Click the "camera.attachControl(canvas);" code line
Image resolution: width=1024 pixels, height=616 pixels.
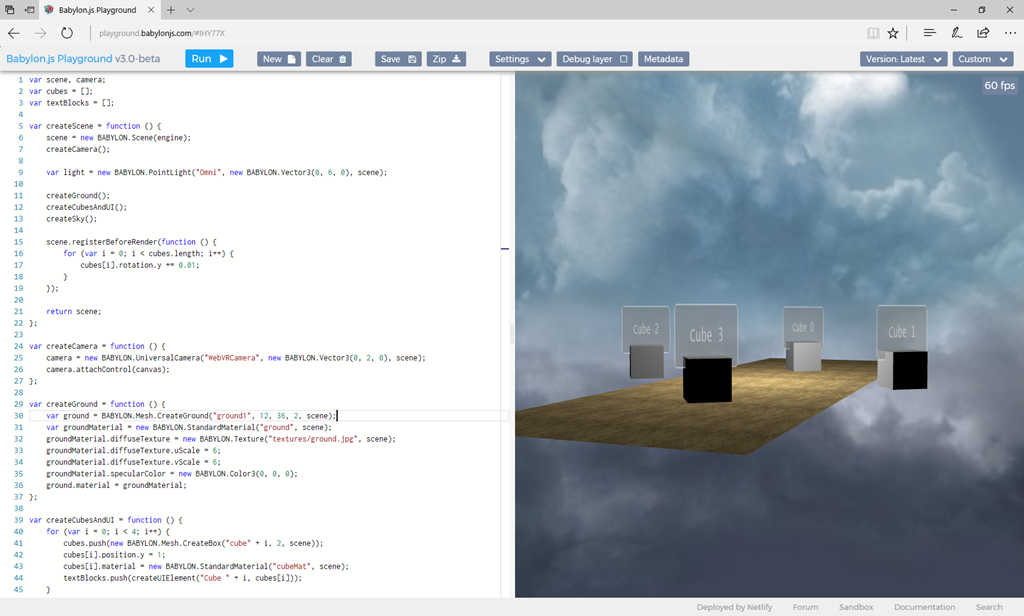tap(108, 369)
